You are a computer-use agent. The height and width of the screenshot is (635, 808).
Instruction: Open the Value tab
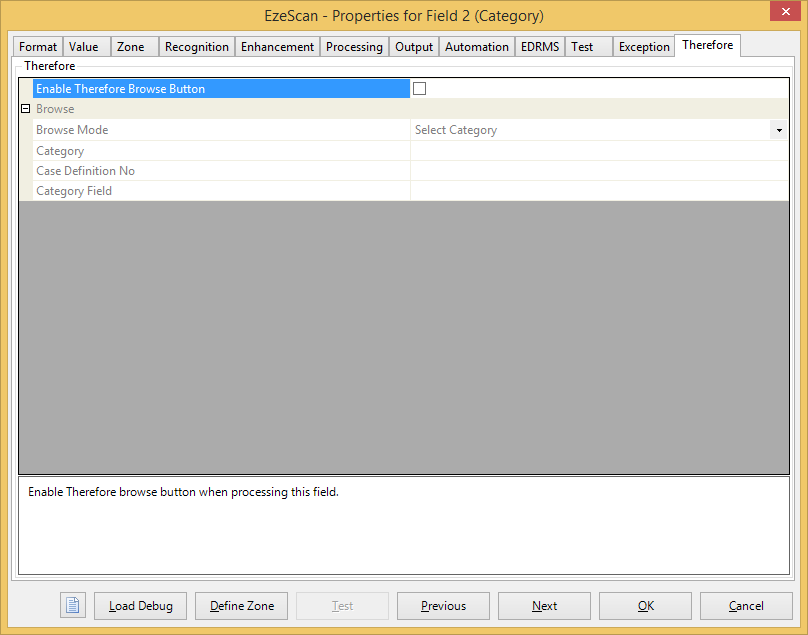(x=84, y=47)
